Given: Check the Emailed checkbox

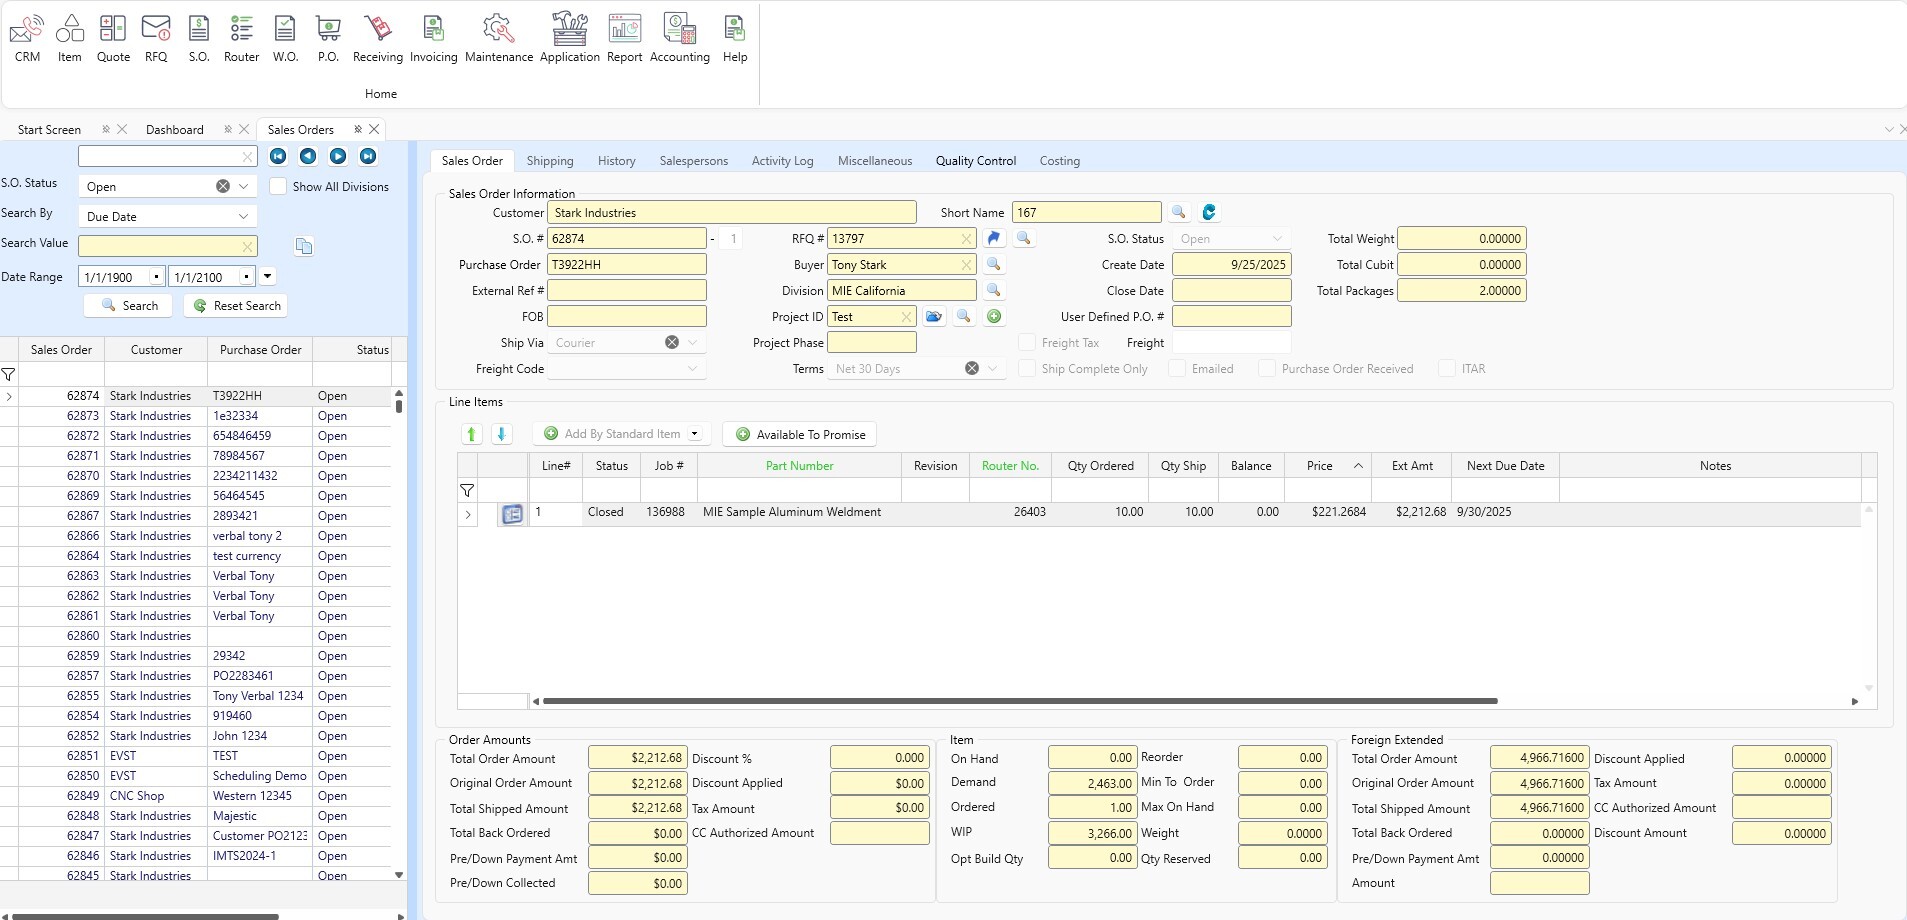Looking at the screenshot, I should coord(1176,368).
